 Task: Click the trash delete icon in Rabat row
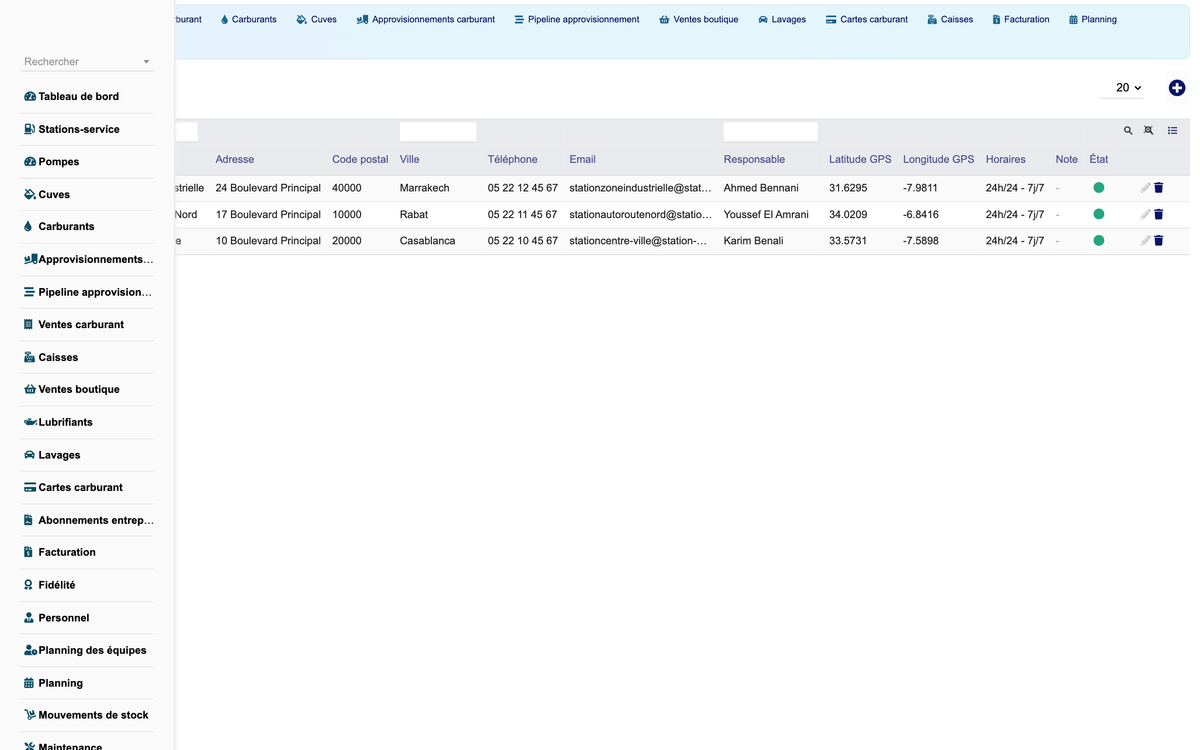(1159, 214)
